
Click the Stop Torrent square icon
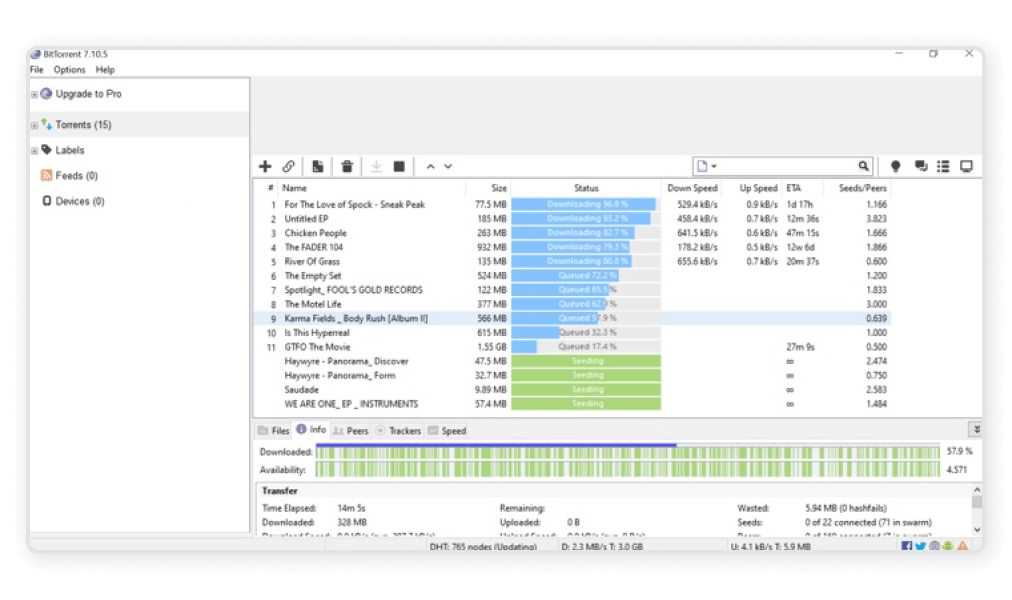[399, 166]
